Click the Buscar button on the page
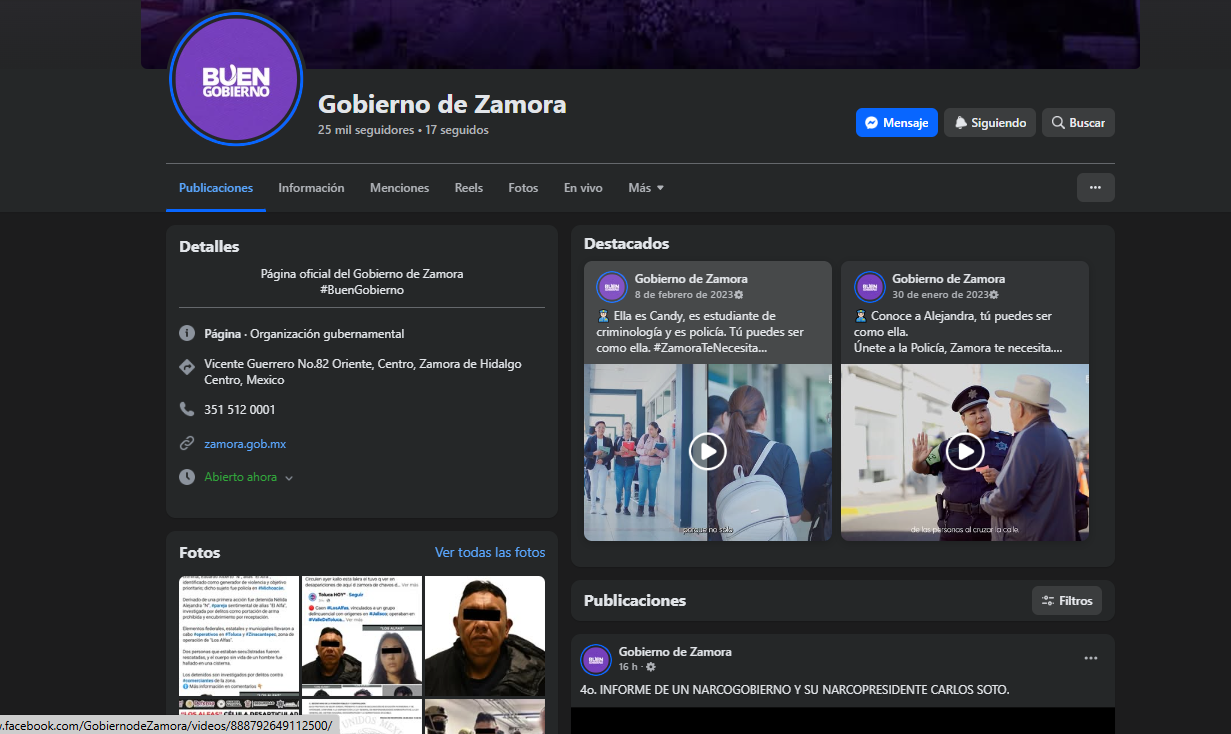 point(1078,123)
